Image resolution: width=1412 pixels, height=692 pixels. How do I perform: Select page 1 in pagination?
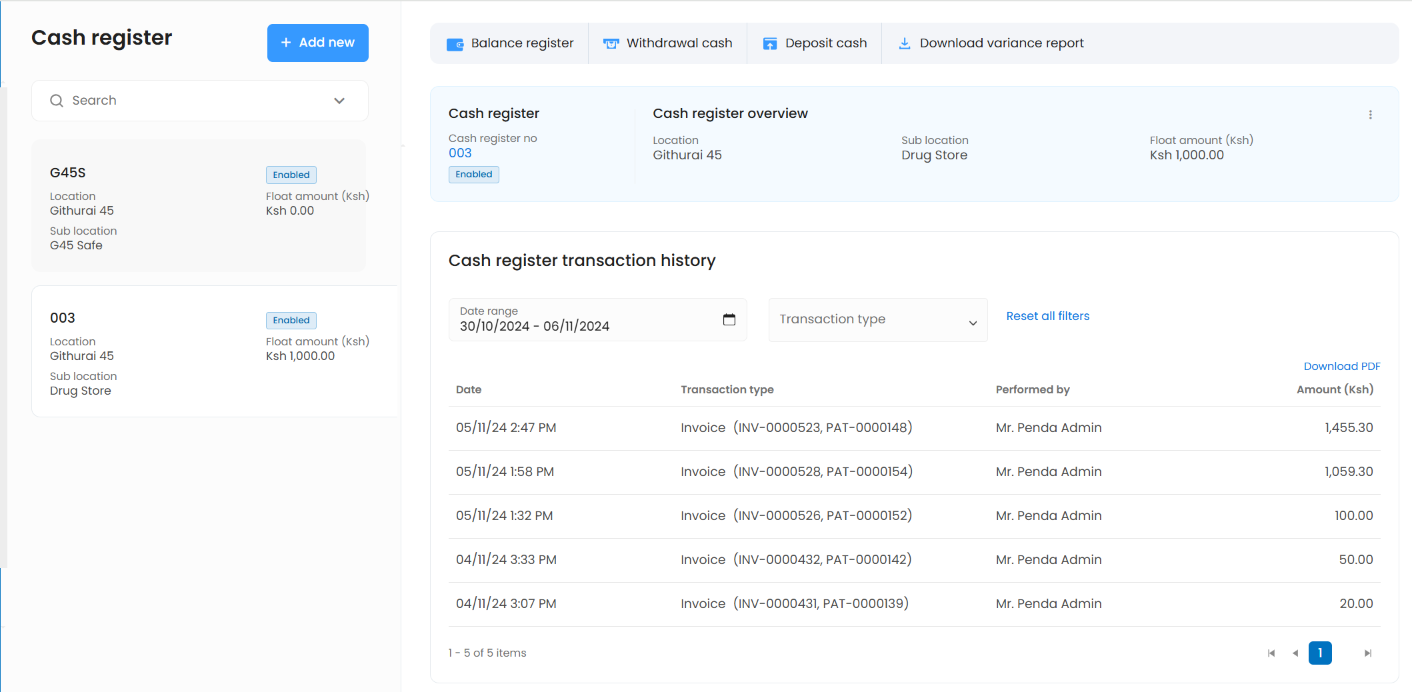click(x=1319, y=653)
